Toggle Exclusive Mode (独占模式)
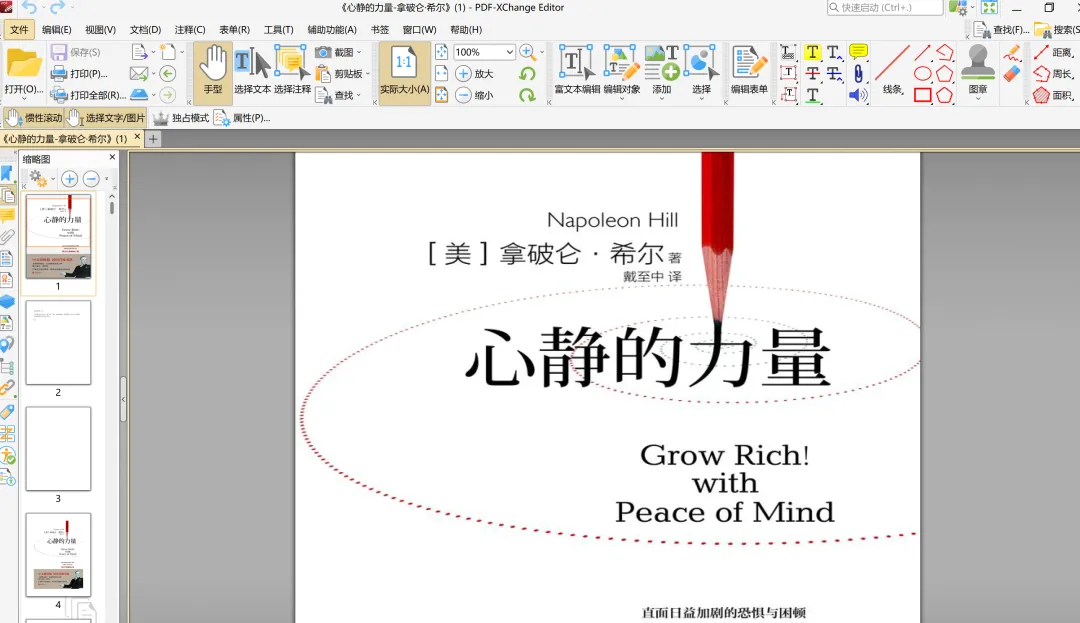1080x623 pixels. [180, 118]
